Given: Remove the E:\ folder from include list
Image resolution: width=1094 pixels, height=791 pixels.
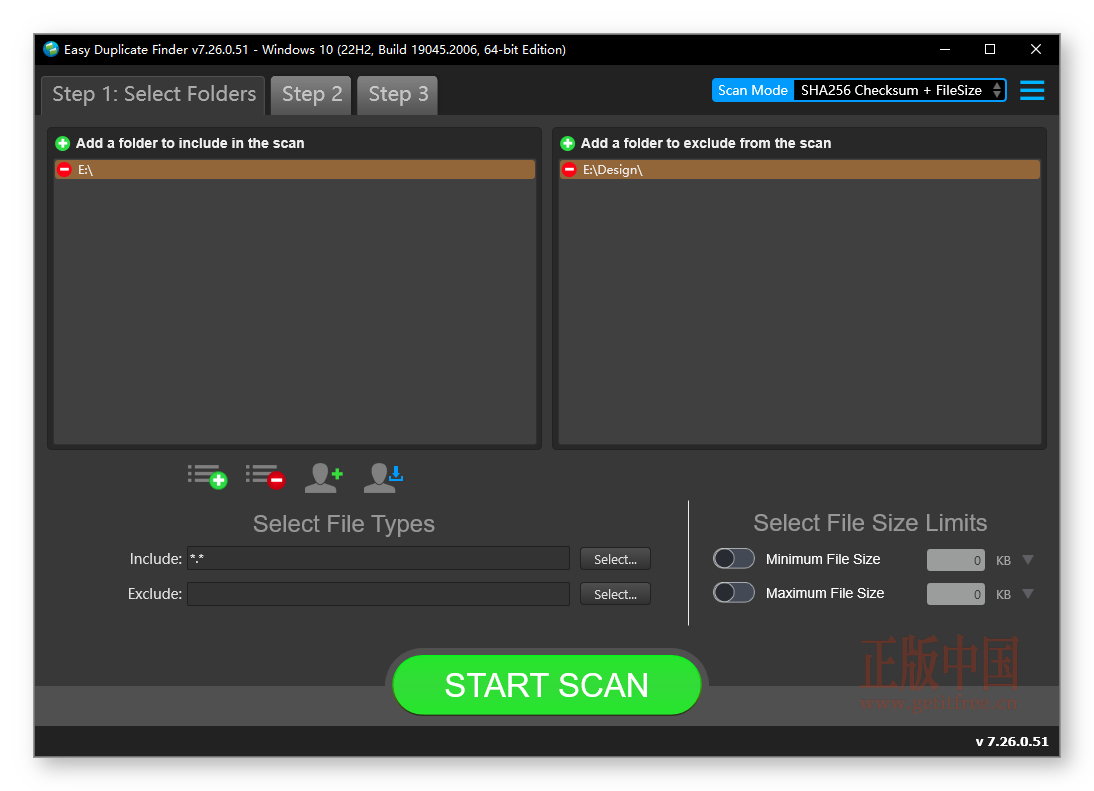Looking at the screenshot, I should 64,170.
